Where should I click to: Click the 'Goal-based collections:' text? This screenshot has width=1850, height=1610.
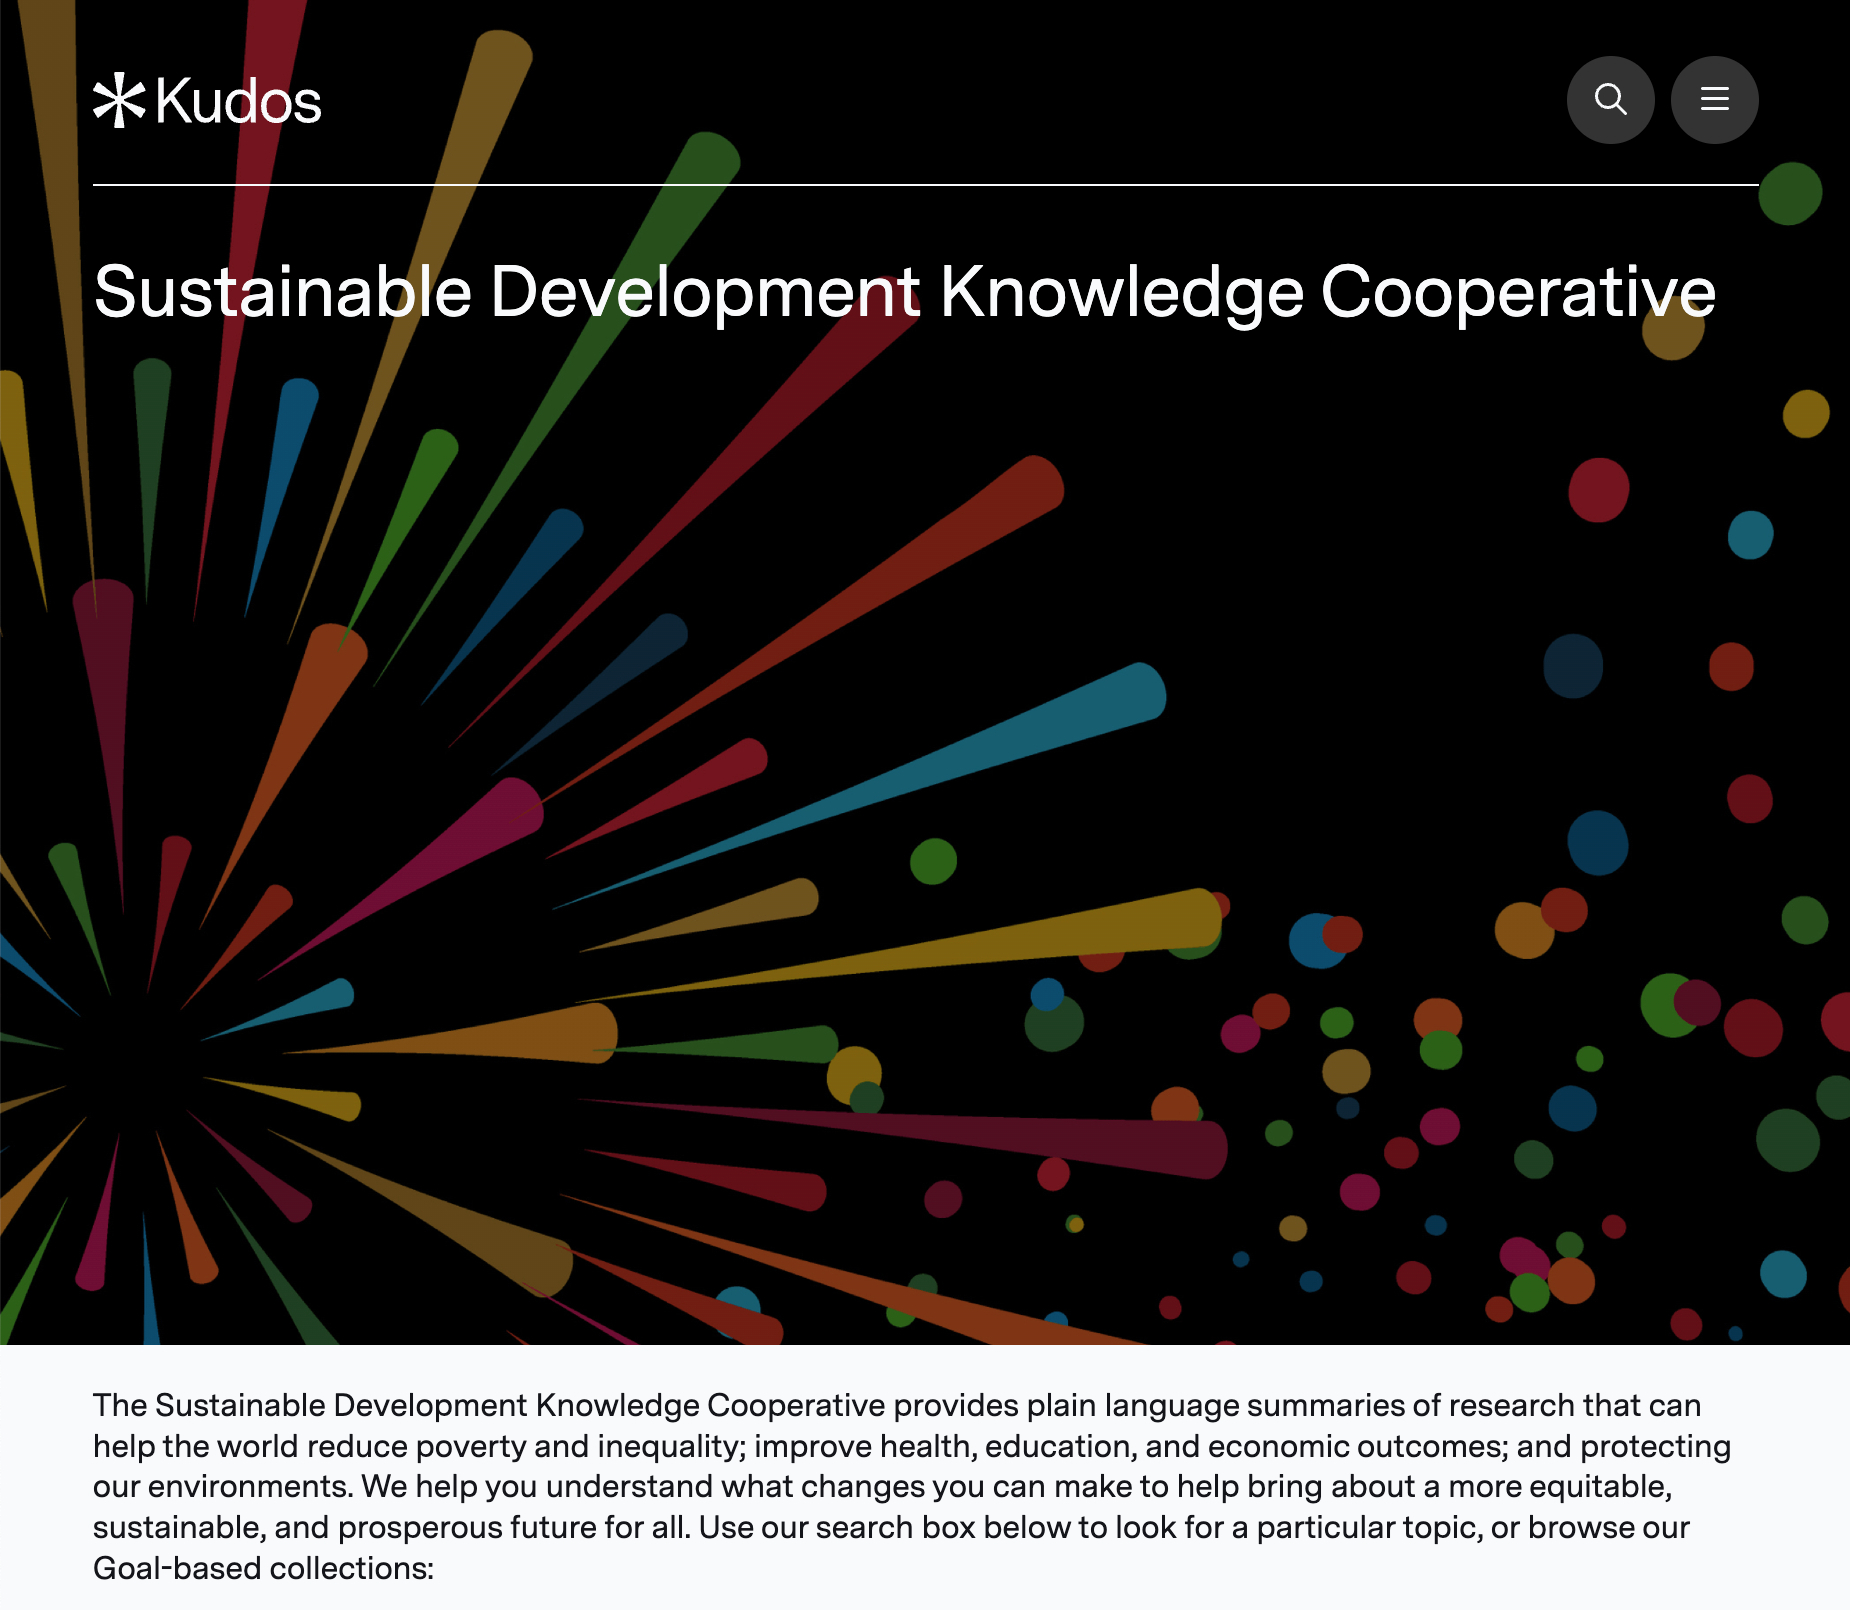(x=263, y=1568)
